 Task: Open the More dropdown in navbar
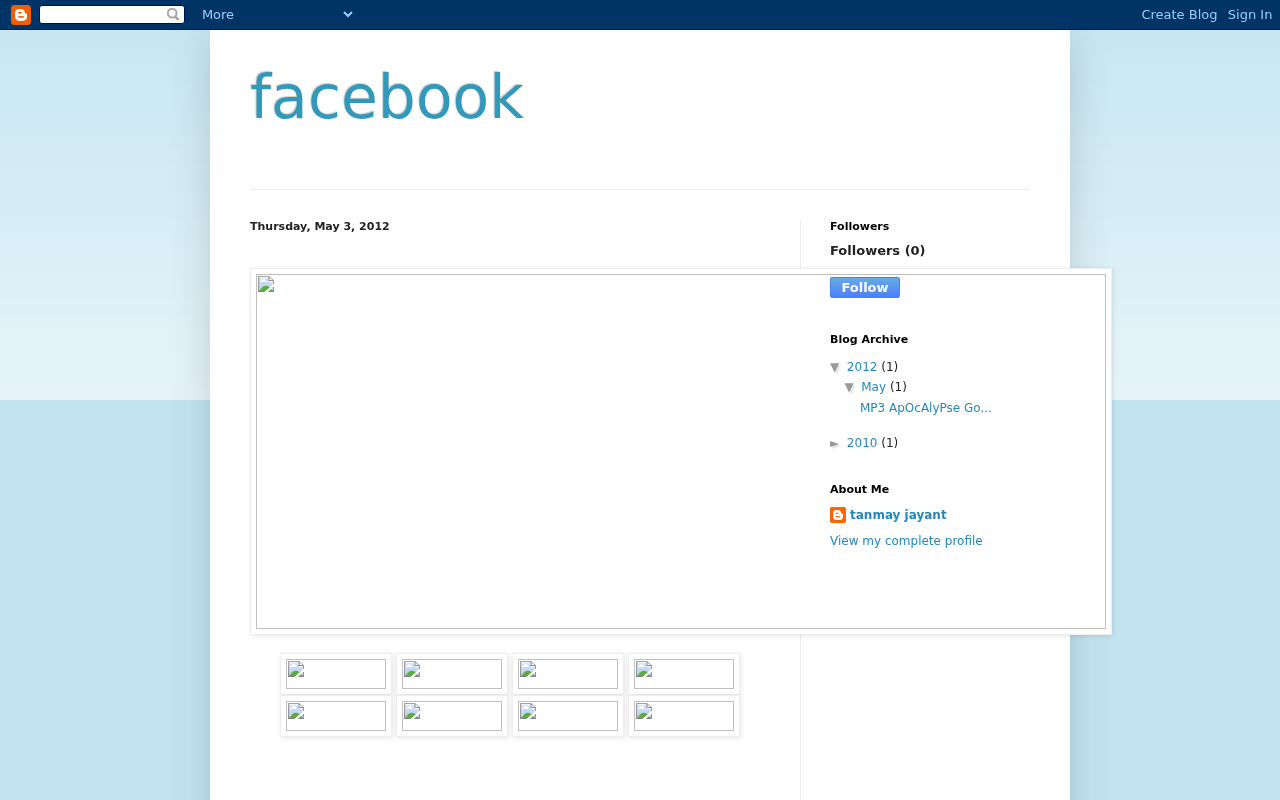(277, 14)
